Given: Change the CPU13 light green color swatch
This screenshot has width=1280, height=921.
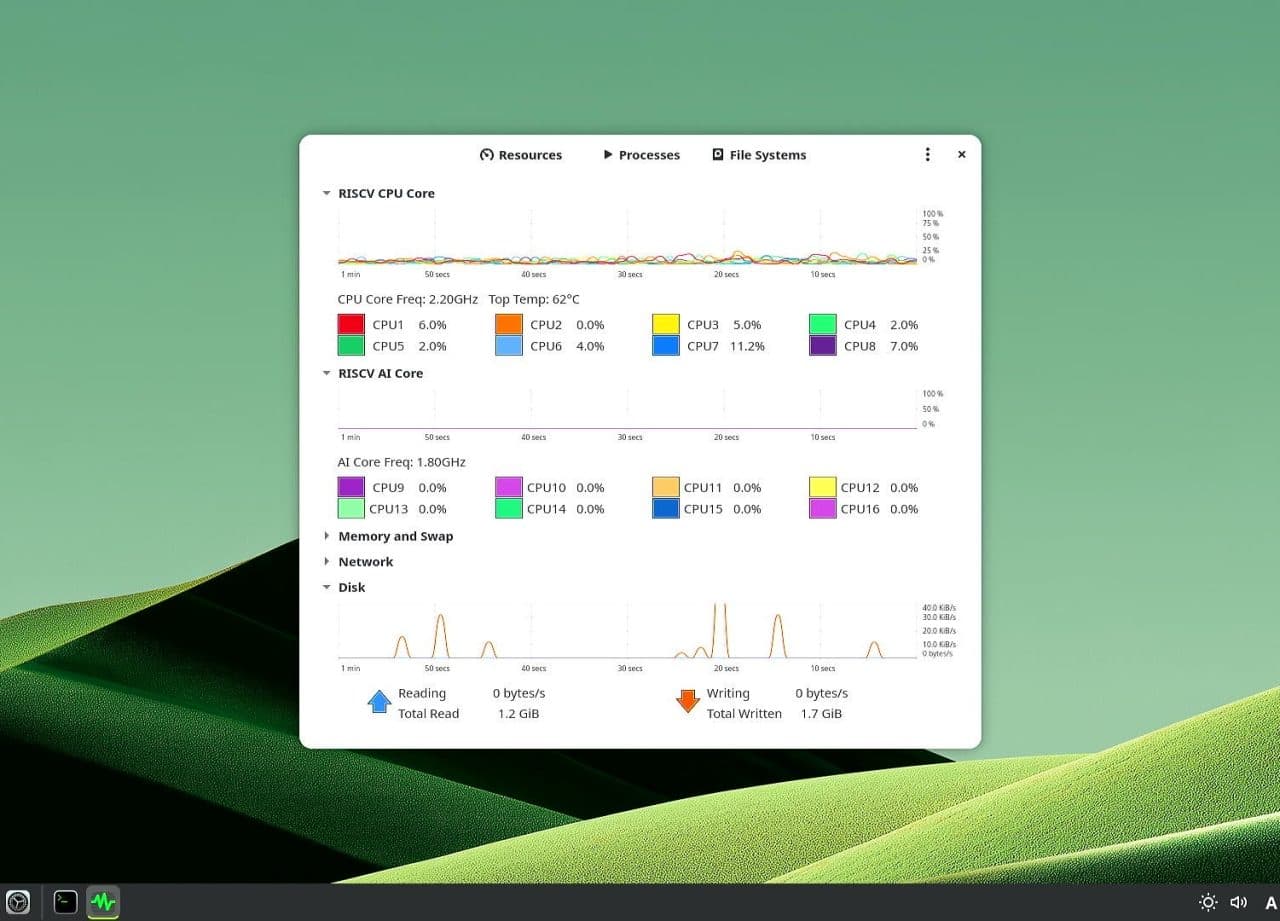Looking at the screenshot, I should tap(351, 509).
